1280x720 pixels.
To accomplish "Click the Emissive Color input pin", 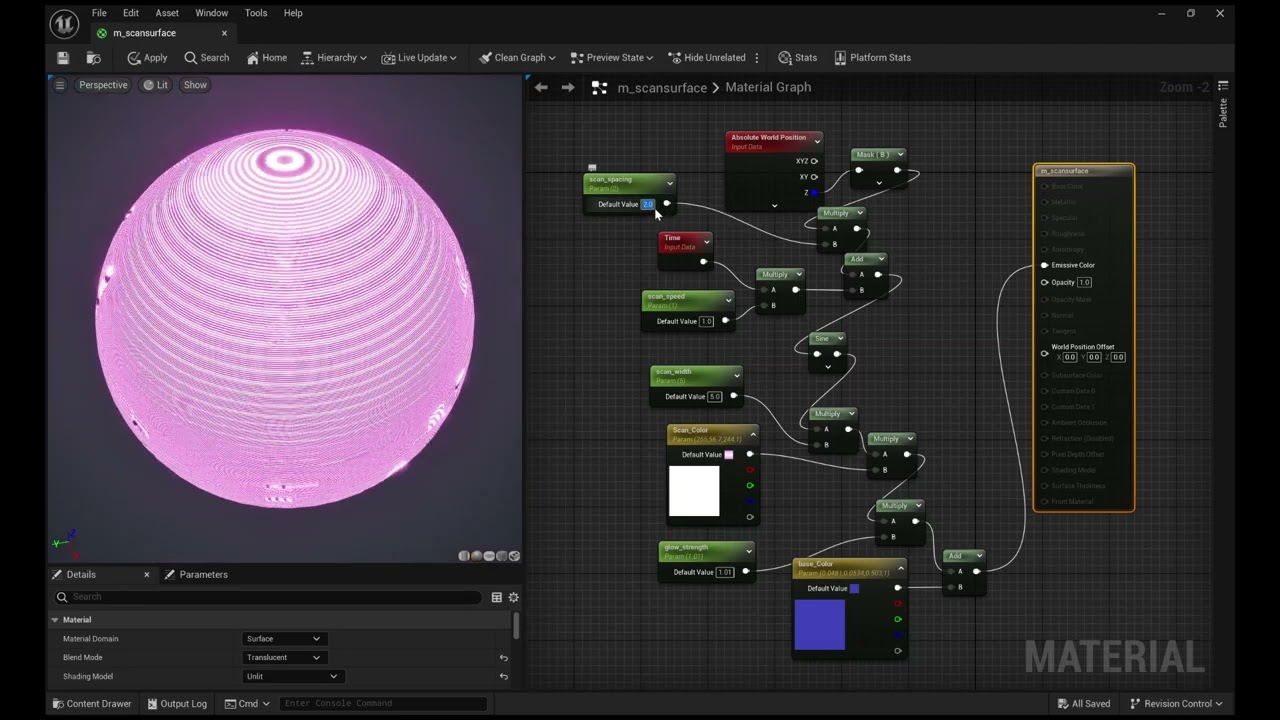I will click(x=1045, y=266).
